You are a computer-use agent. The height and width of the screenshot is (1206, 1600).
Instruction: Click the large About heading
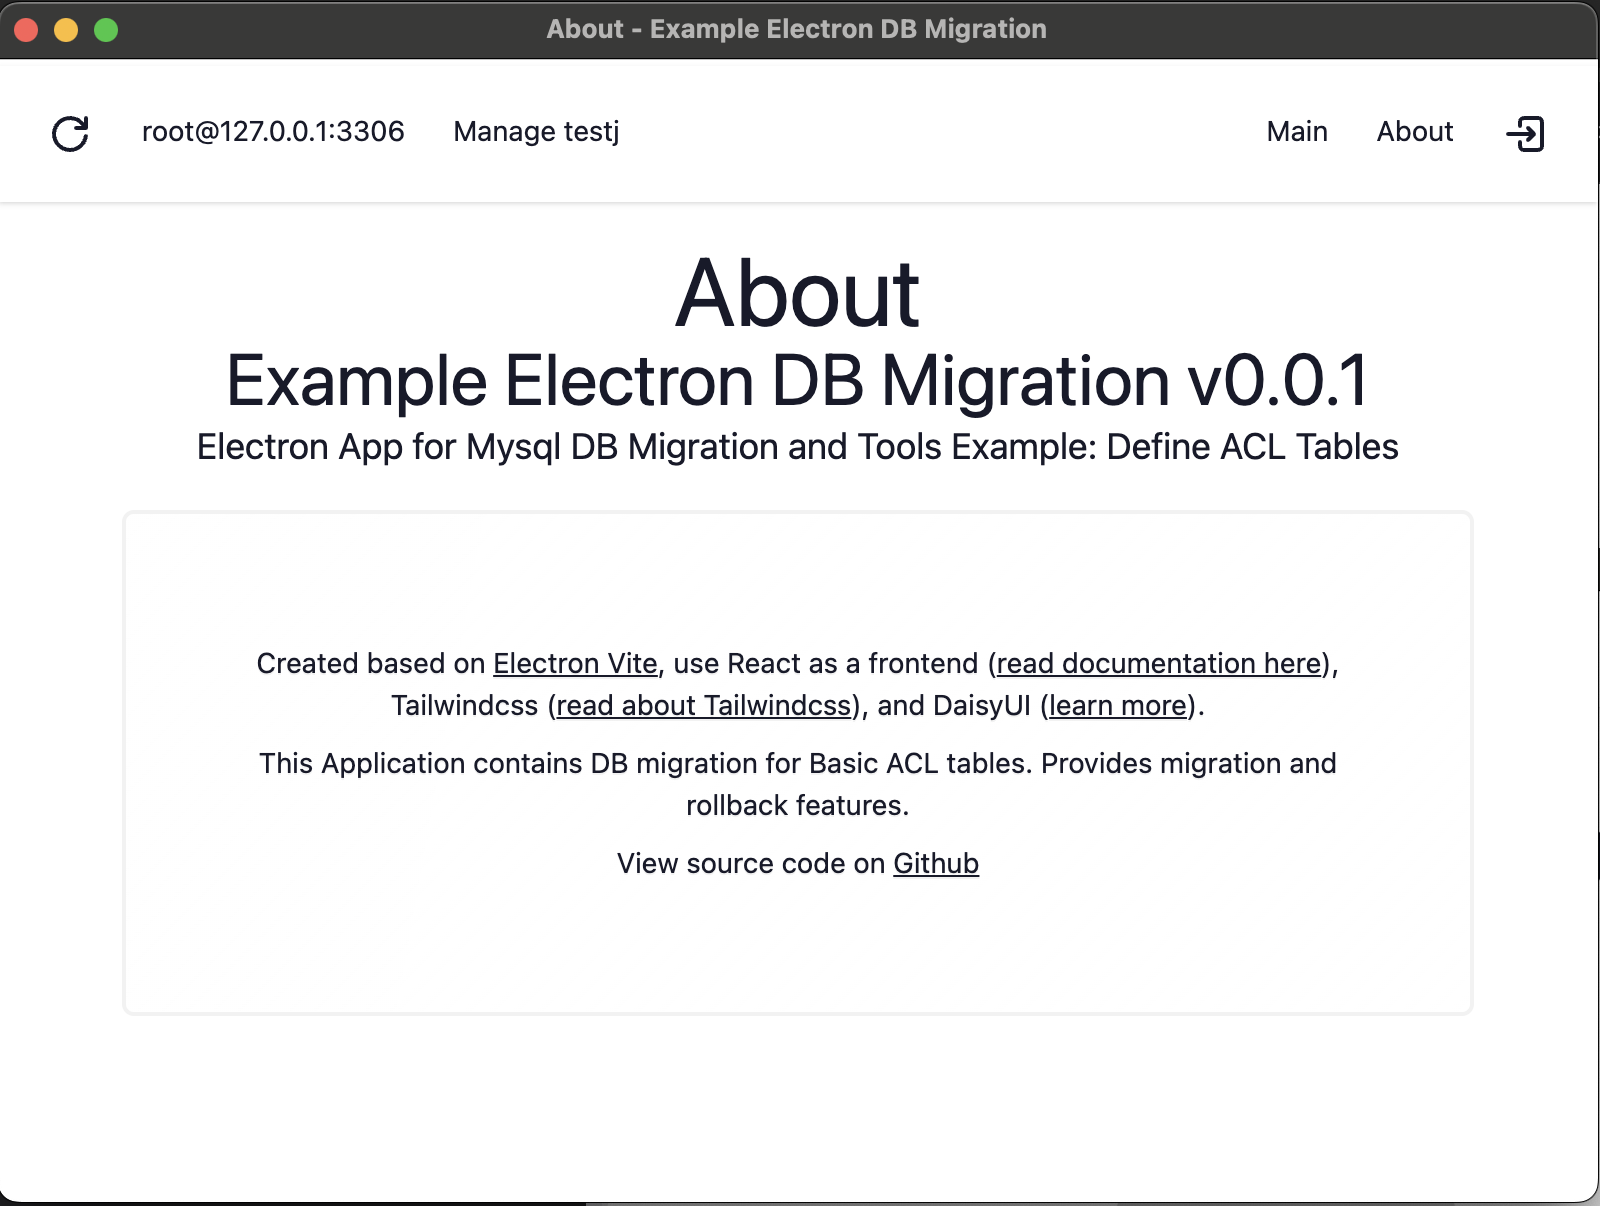798,293
